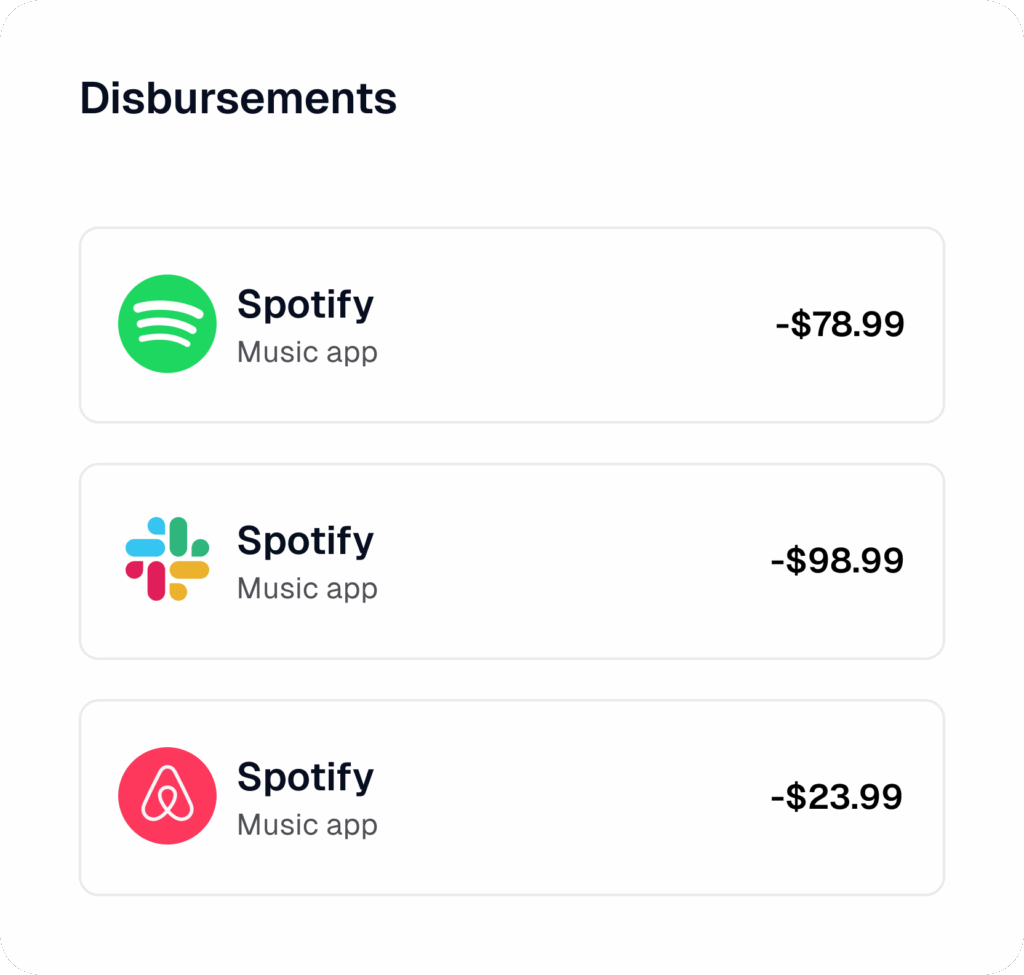
Task: Click the Spotify title beside the Slack logo
Action: point(305,540)
